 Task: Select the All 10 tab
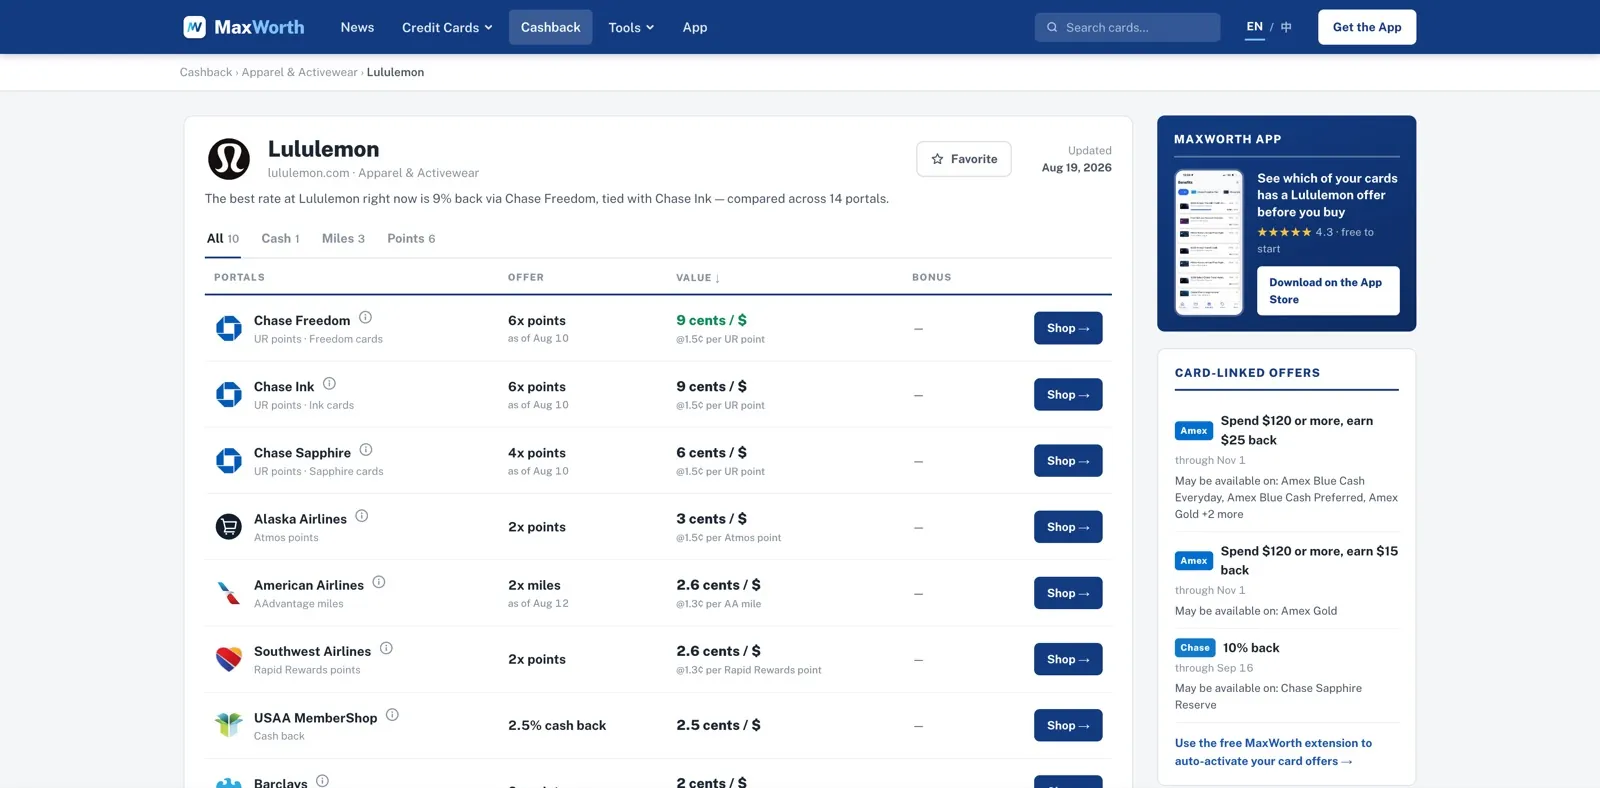223,239
